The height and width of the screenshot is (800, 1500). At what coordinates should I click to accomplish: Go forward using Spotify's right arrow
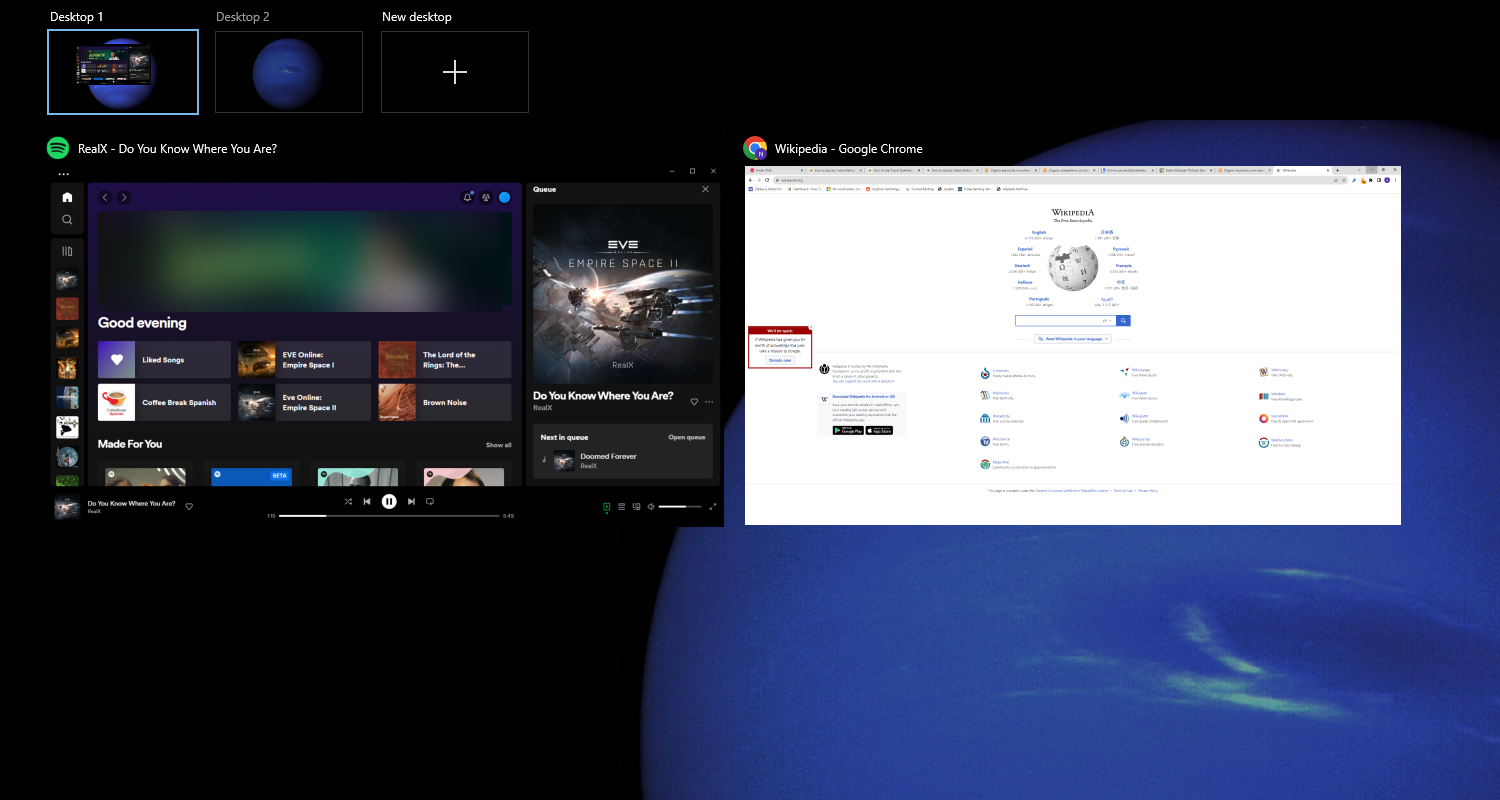(x=124, y=197)
